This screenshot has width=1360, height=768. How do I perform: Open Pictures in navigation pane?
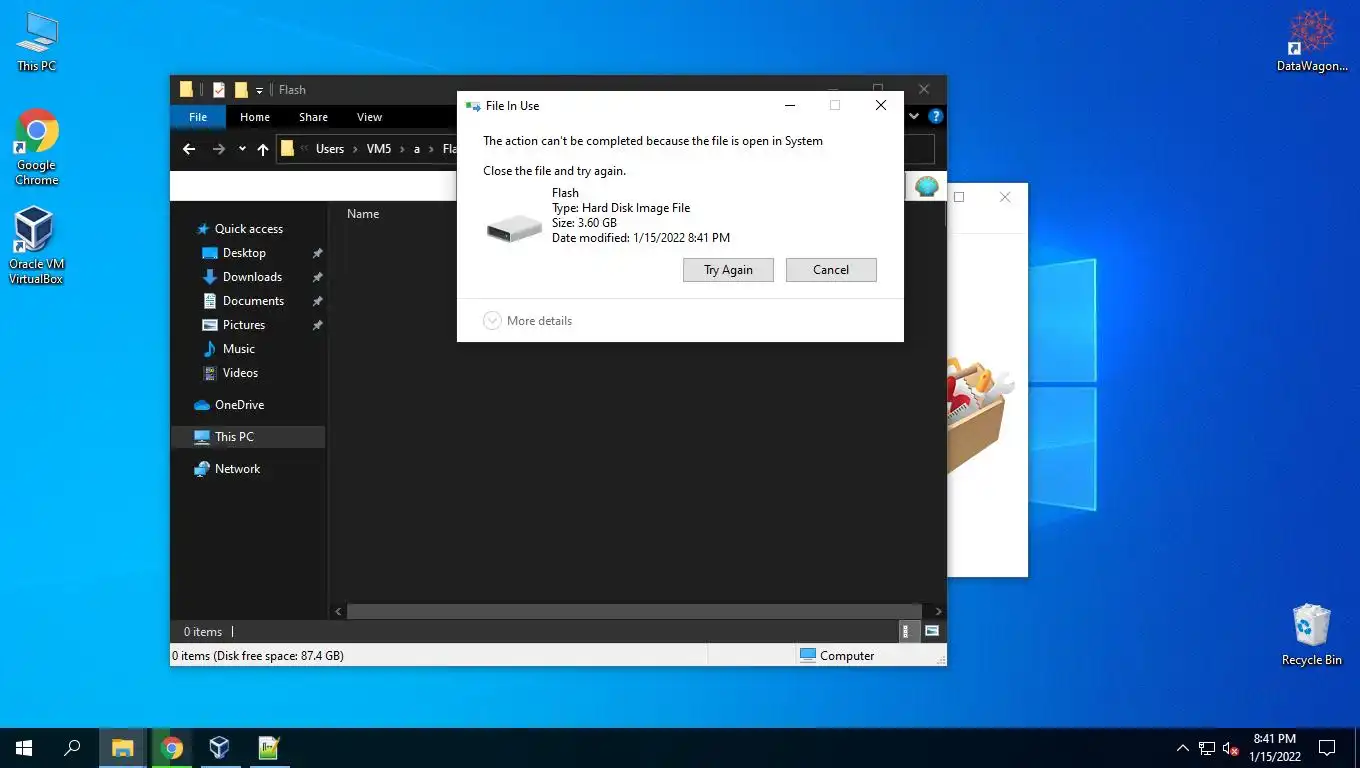point(244,325)
